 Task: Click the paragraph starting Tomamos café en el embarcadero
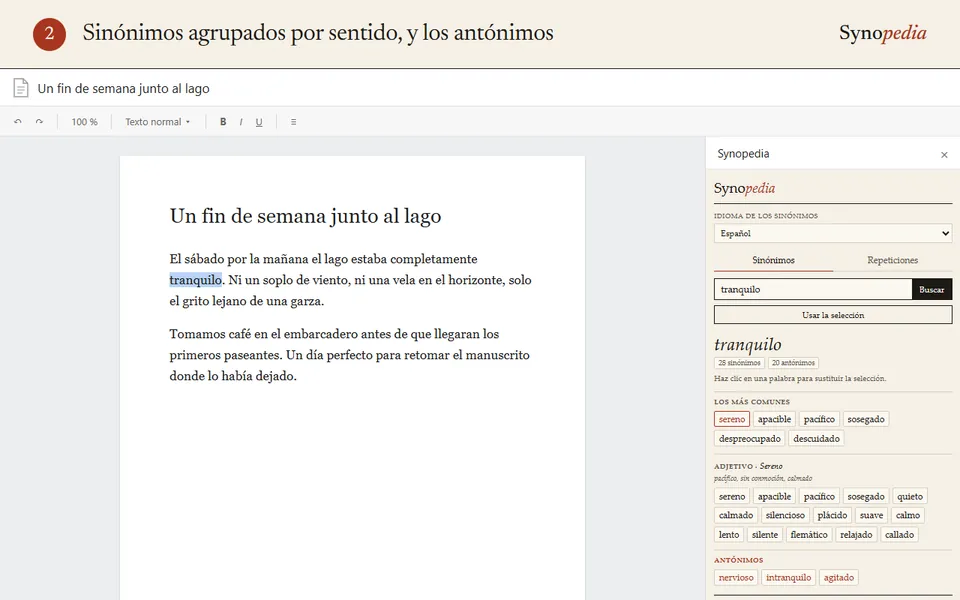click(350, 355)
